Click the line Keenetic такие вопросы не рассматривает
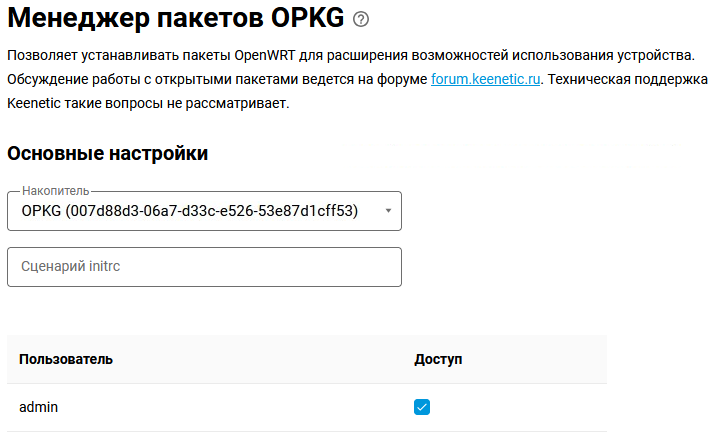 pyautogui.click(x=148, y=103)
